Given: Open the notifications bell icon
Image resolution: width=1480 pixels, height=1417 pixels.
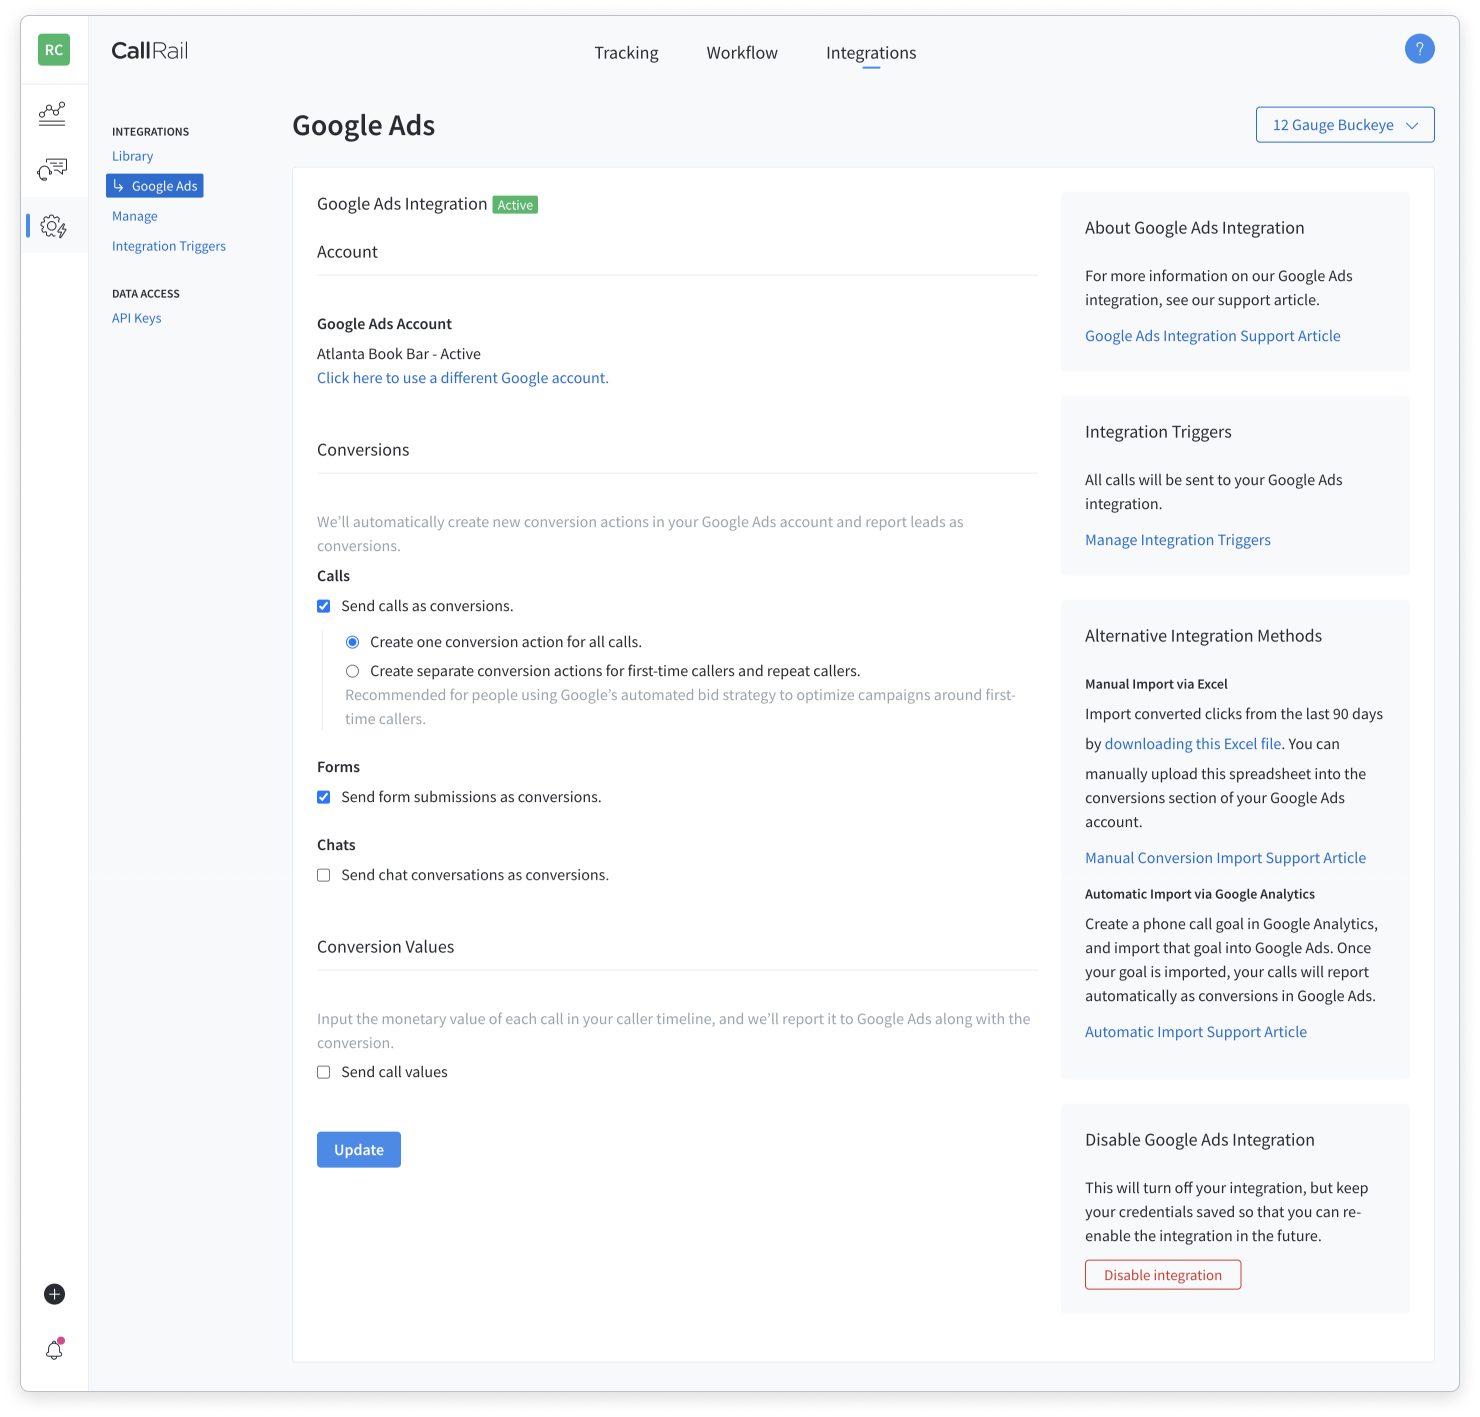Looking at the screenshot, I should point(55,1349).
